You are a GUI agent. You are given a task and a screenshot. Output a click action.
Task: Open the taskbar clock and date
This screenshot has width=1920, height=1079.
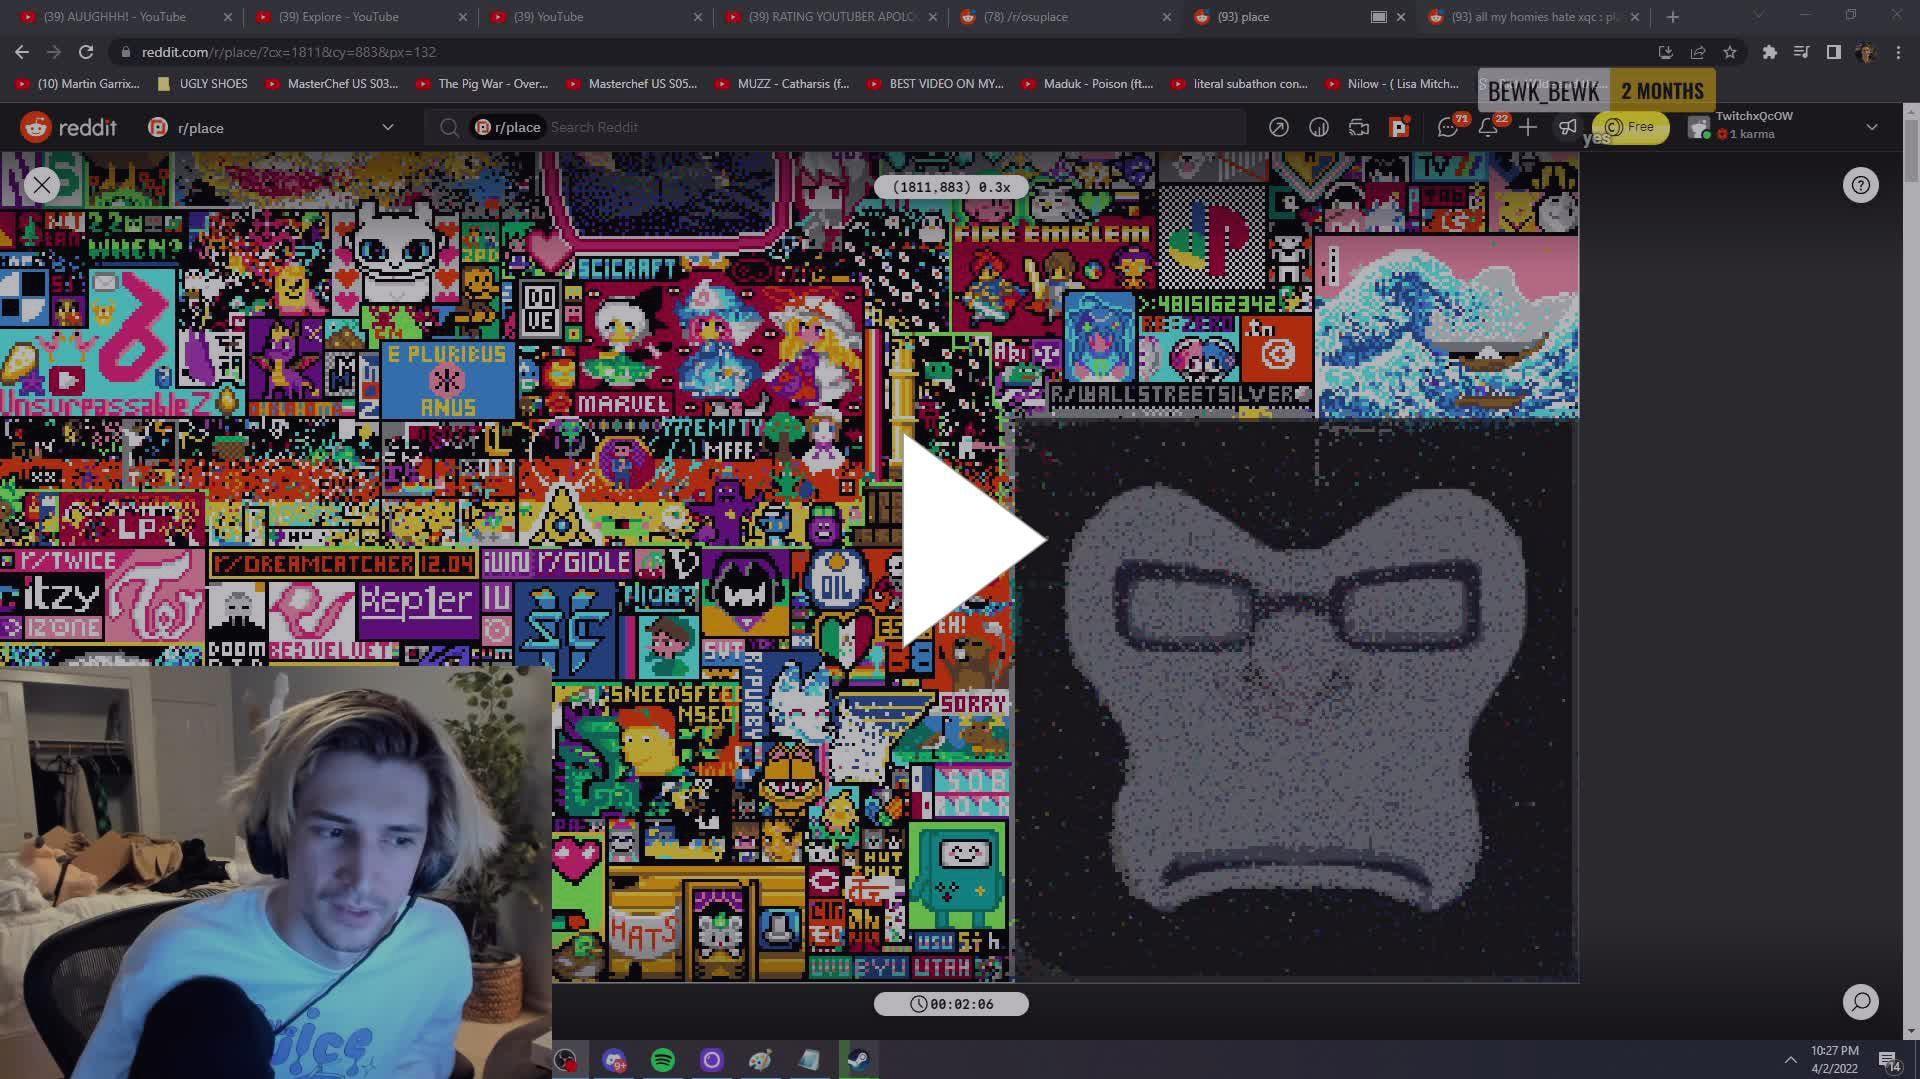tap(1834, 1059)
